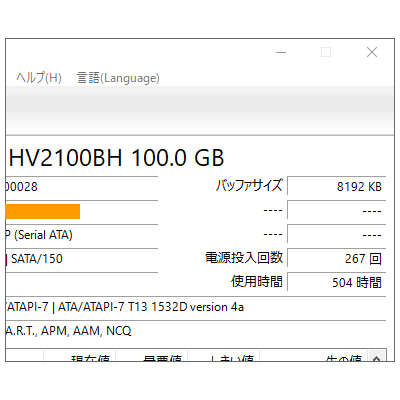Click the 00028 firmware field
400x400 pixels.
click(82, 187)
